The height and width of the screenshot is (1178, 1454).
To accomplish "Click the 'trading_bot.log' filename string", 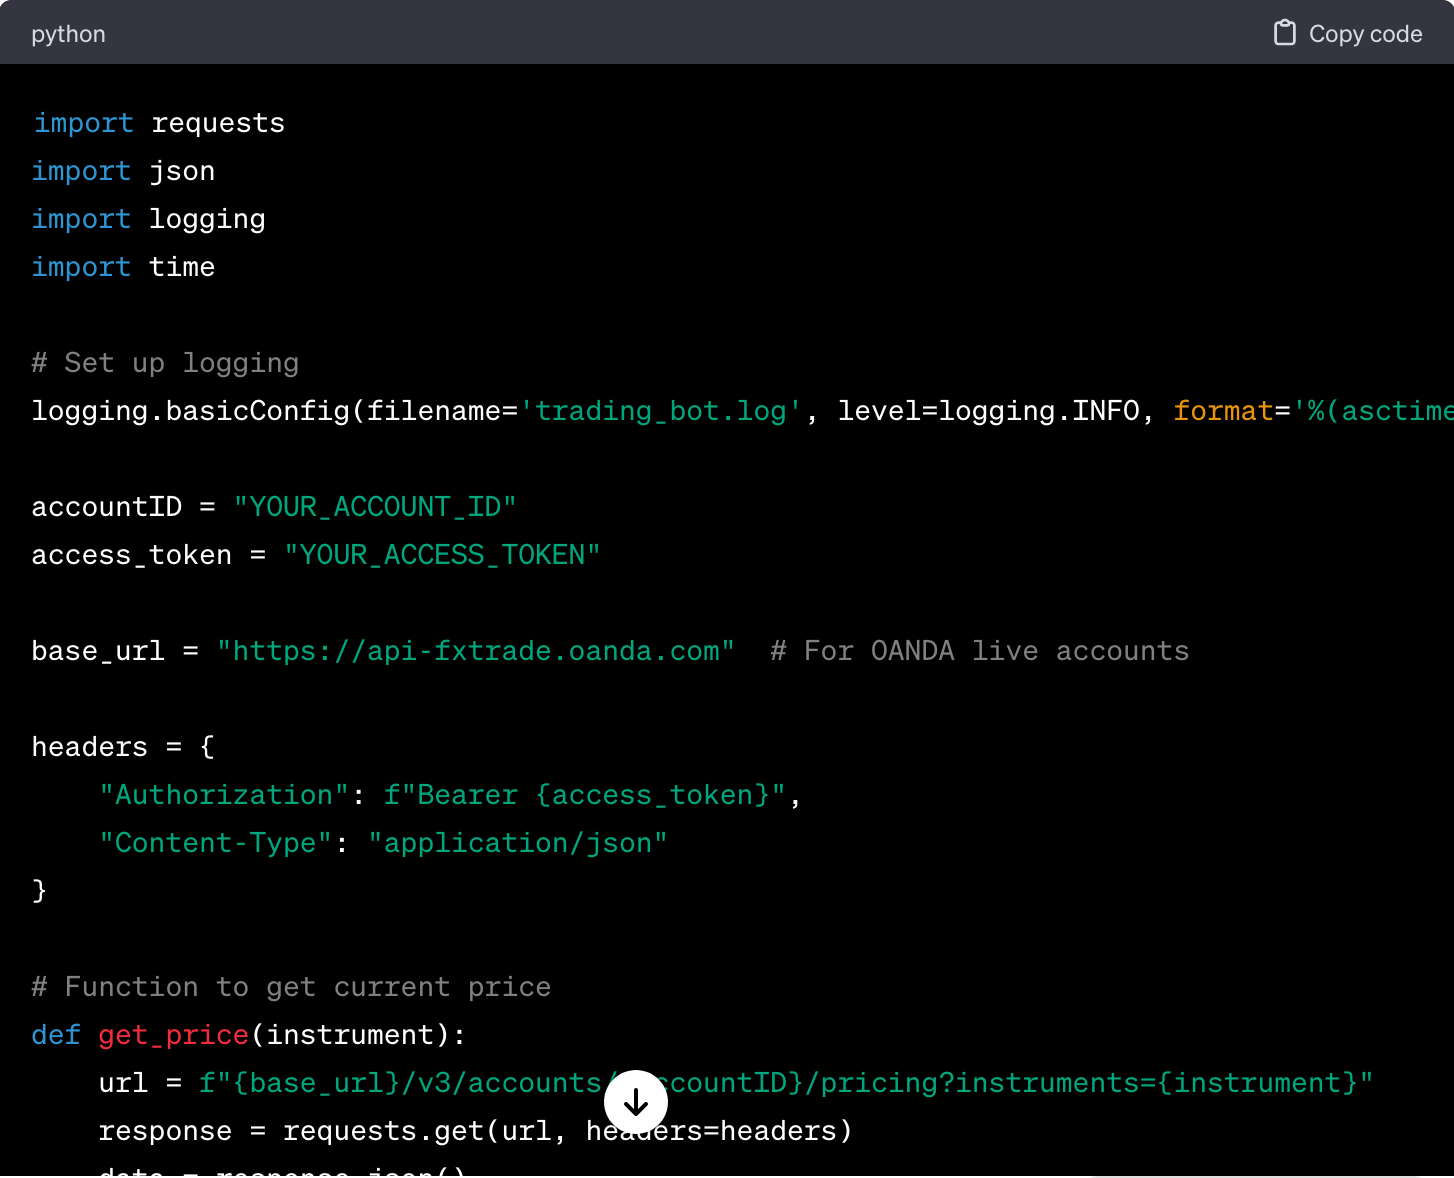I will tap(661, 411).
